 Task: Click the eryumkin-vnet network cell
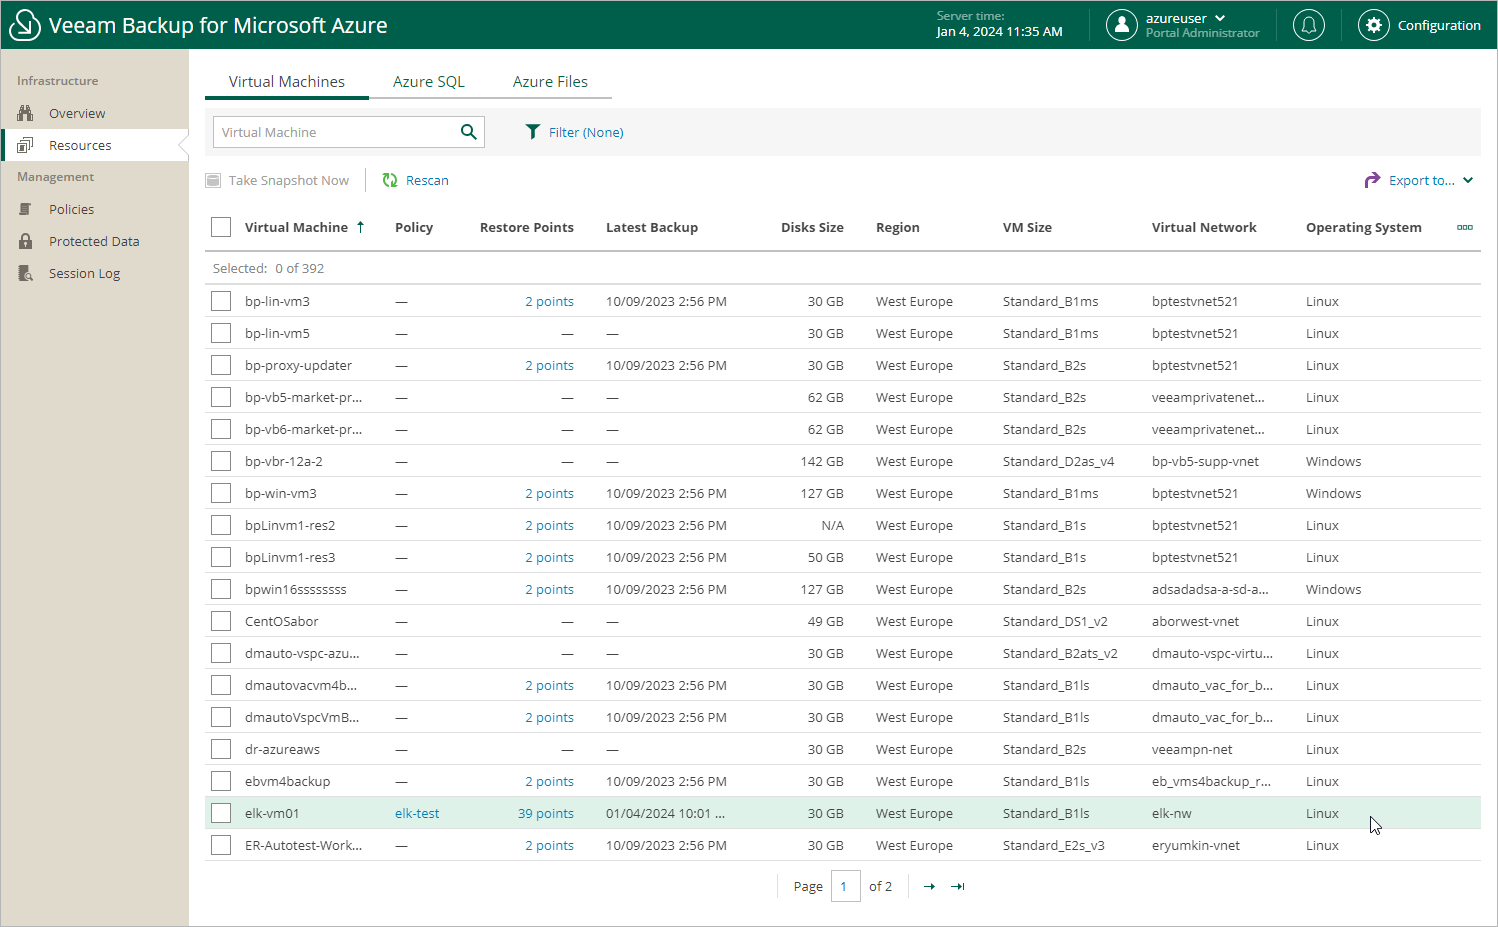point(1196,845)
